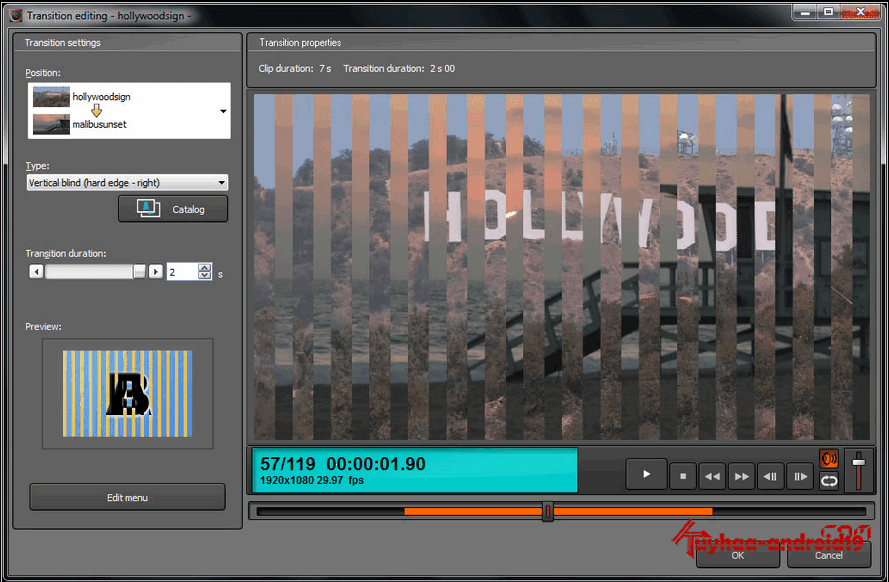
Task: Open the transition Type dropdown
Action: (127, 182)
